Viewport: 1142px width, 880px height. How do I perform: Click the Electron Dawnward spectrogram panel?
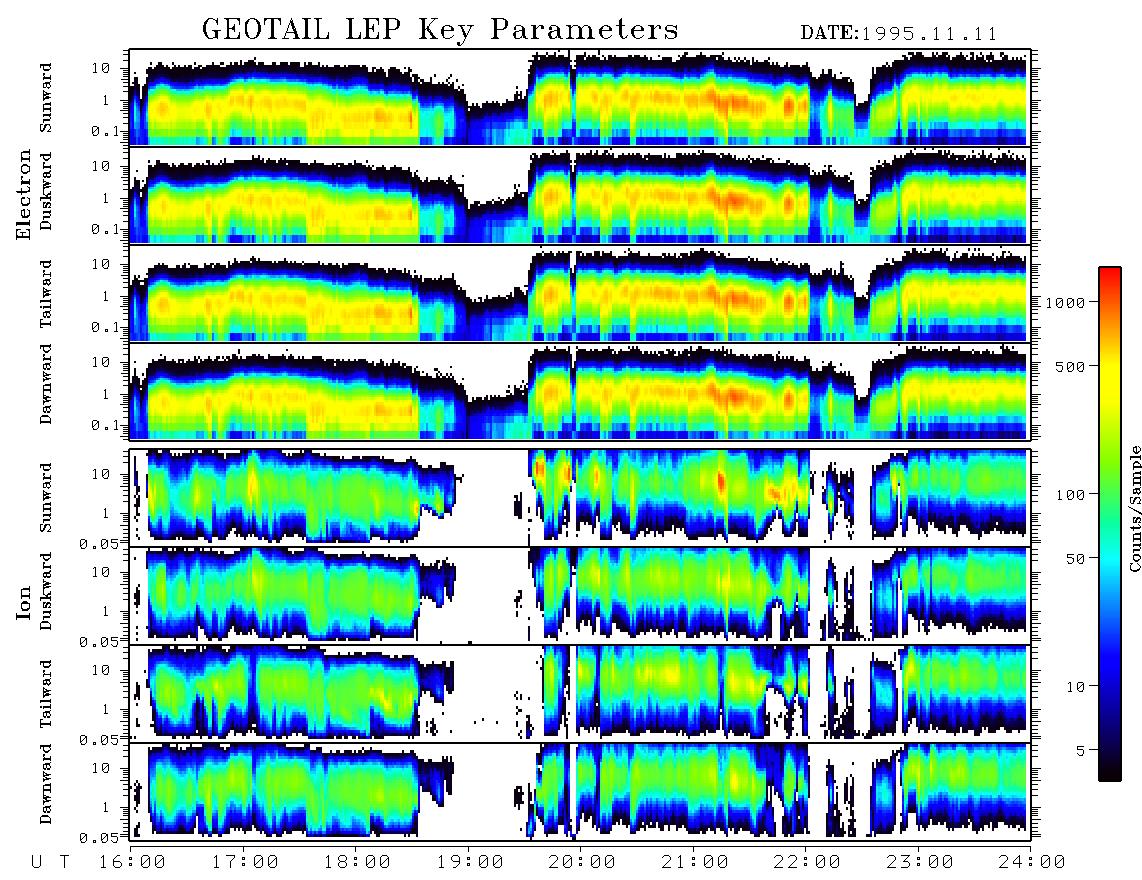(x=580, y=391)
